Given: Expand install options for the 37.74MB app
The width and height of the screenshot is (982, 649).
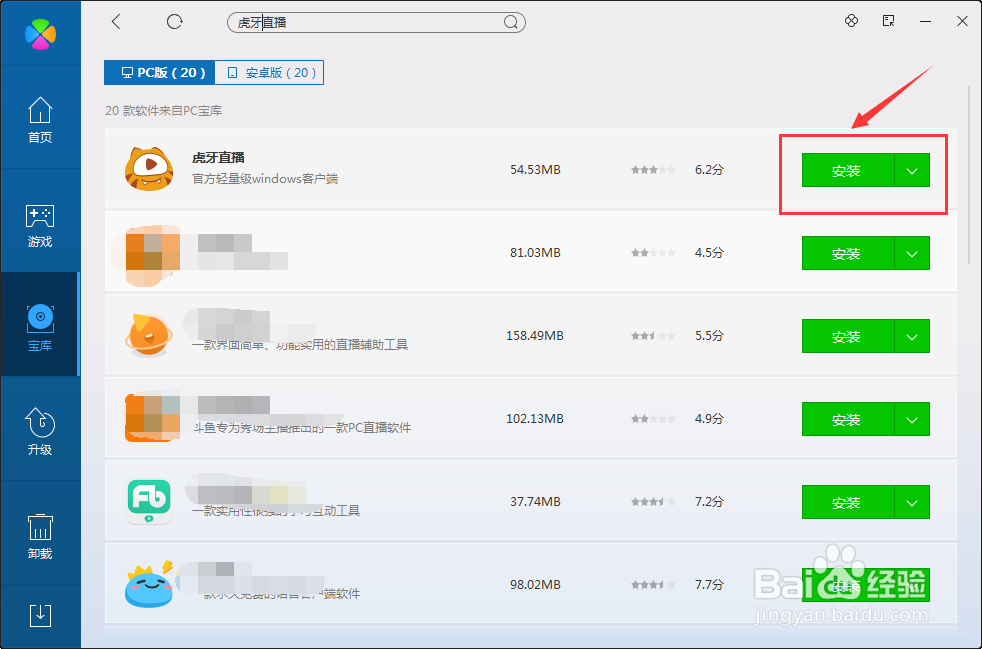Looking at the screenshot, I should coord(912,502).
